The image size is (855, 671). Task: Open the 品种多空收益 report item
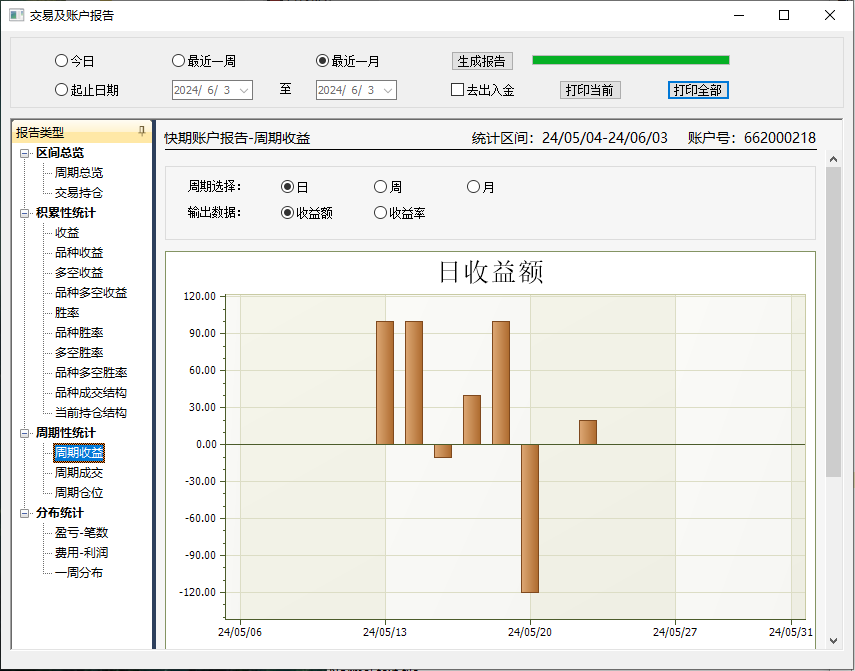(91, 293)
